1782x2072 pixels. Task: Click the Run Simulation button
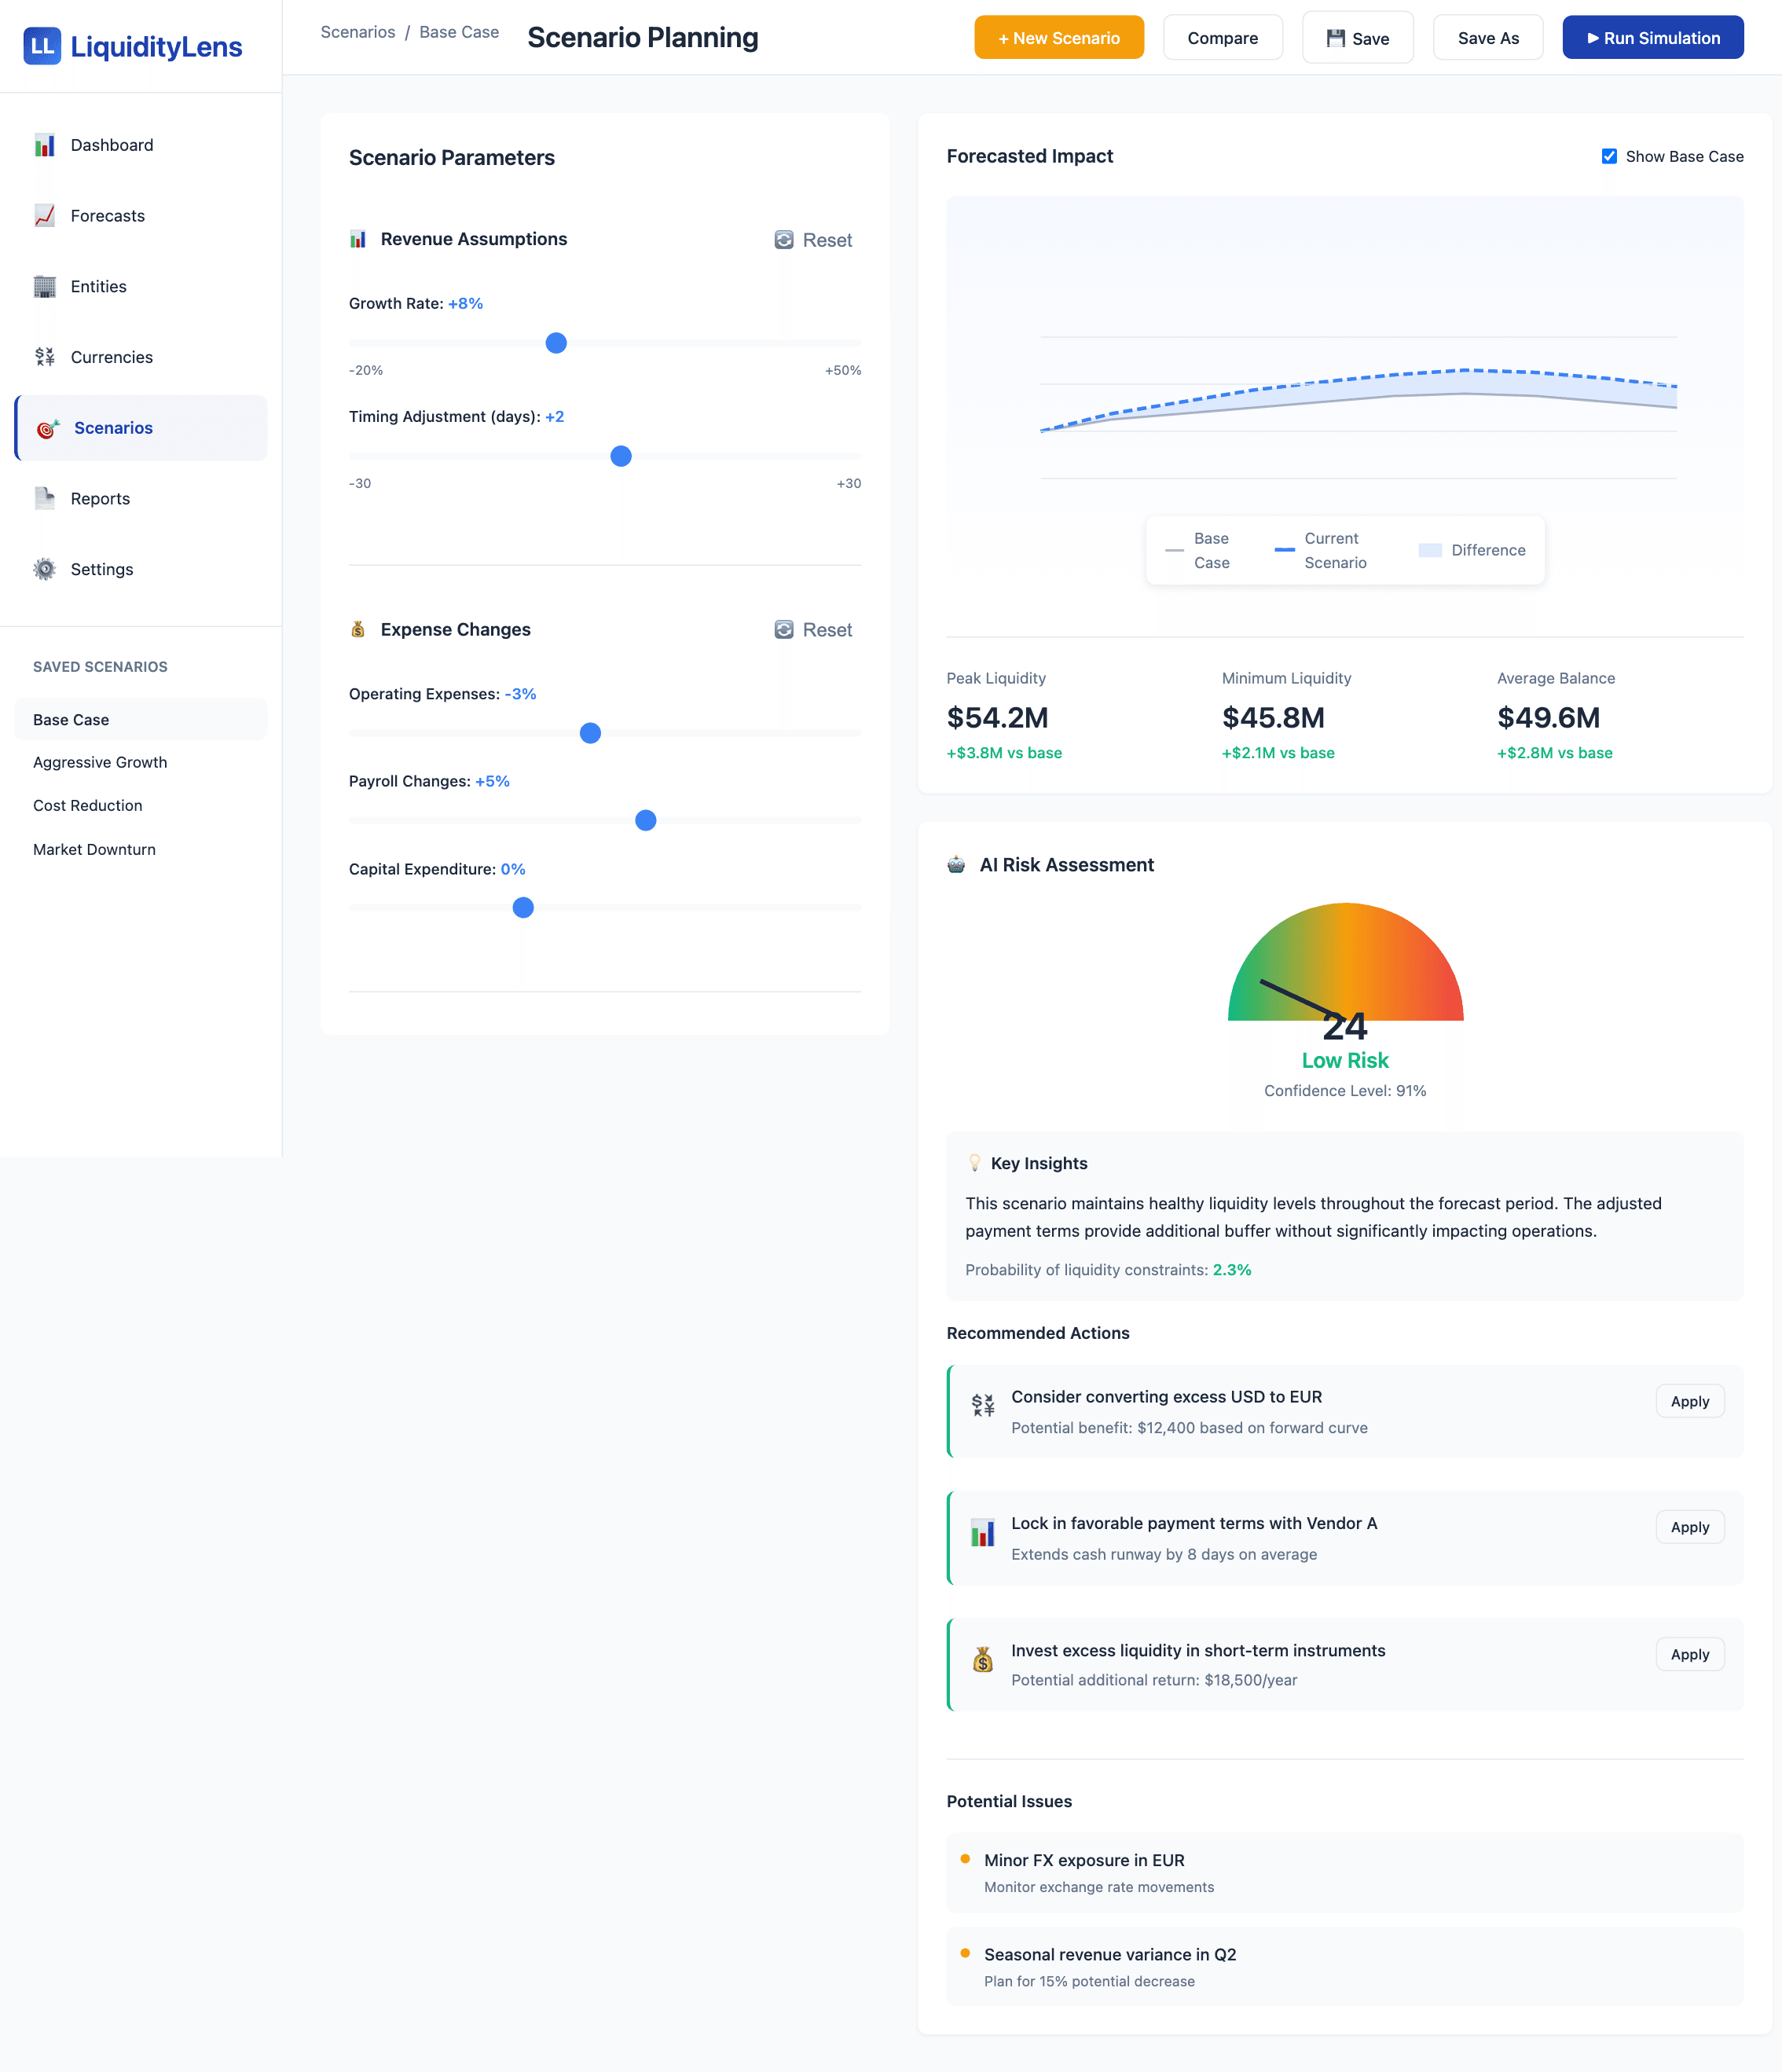pos(1652,38)
